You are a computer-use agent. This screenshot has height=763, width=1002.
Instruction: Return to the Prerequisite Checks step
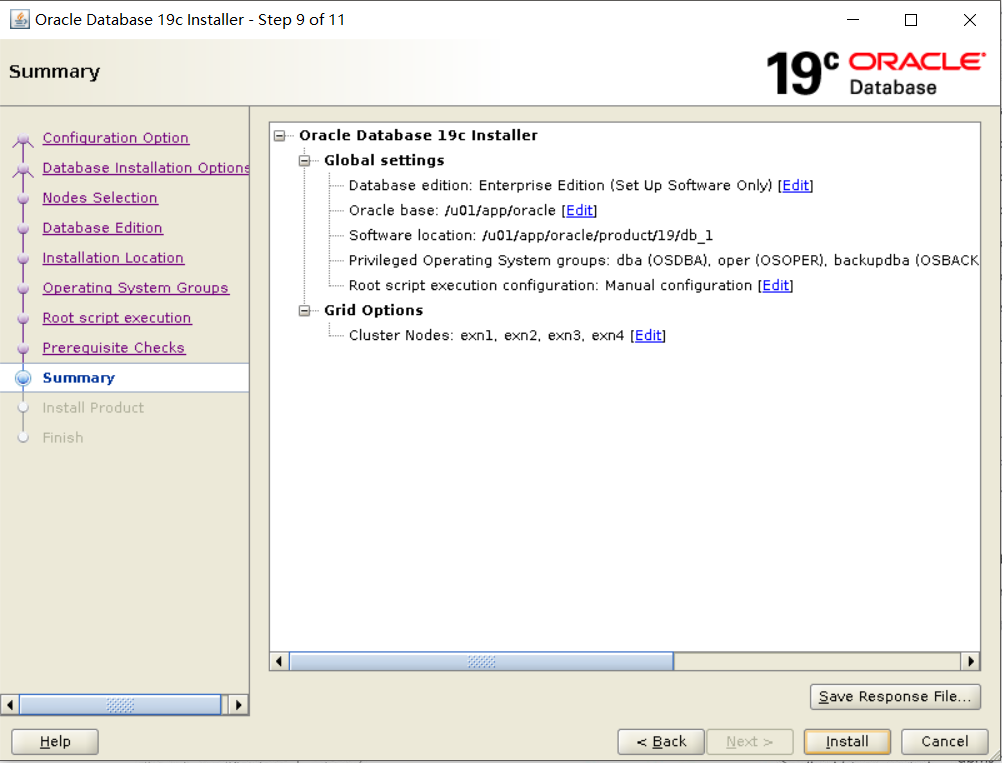(x=114, y=348)
